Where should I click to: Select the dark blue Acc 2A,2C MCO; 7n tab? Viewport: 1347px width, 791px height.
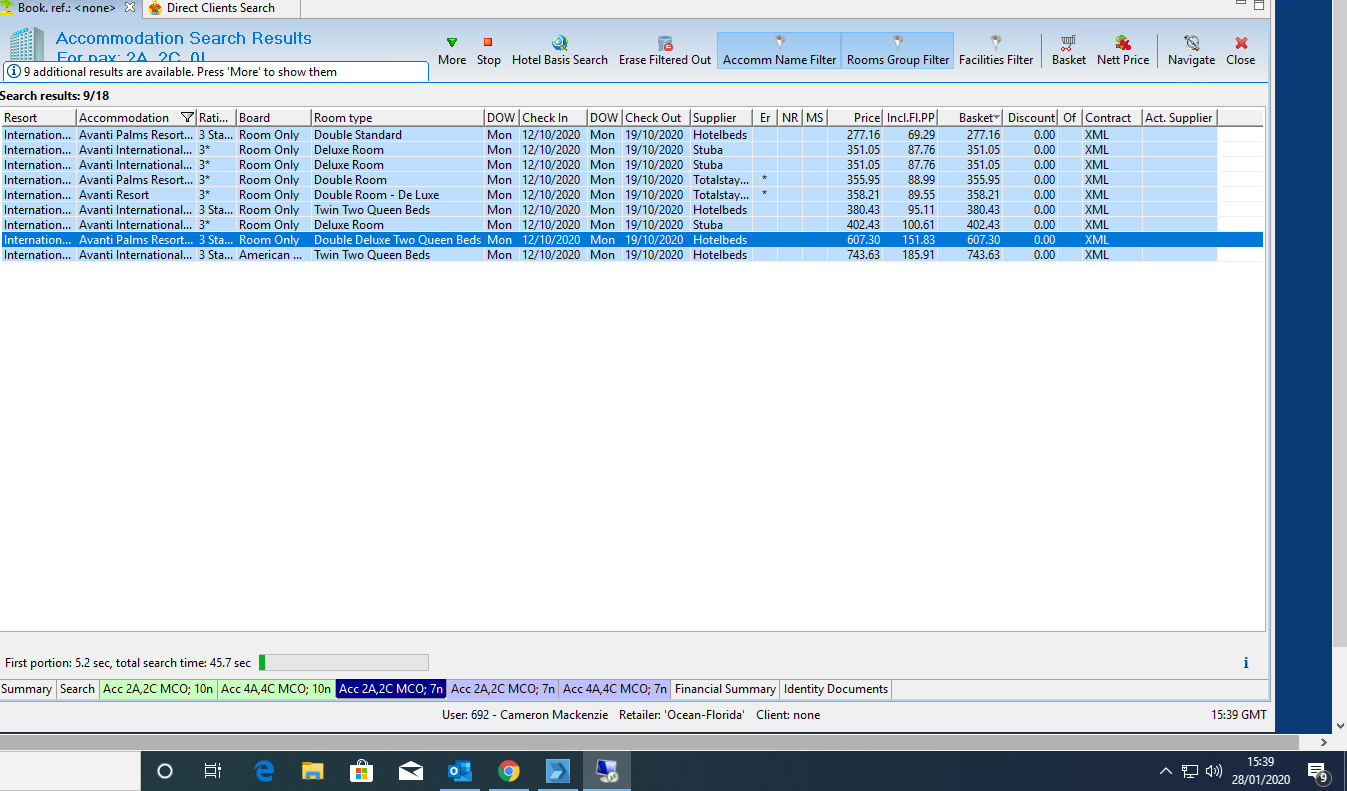(391, 689)
